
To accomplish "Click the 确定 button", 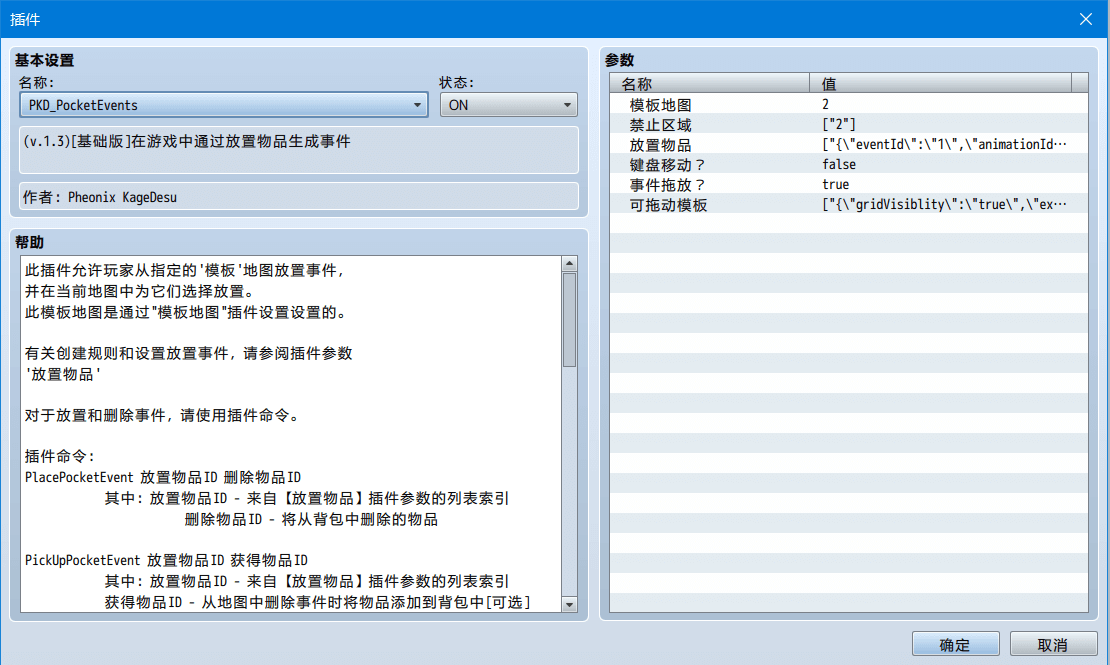I will click(x=955, y=644).
